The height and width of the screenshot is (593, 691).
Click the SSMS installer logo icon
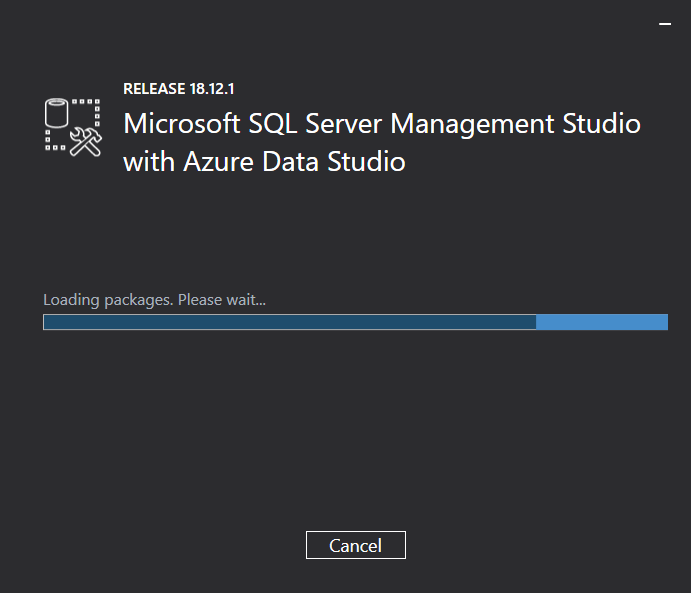73,127
